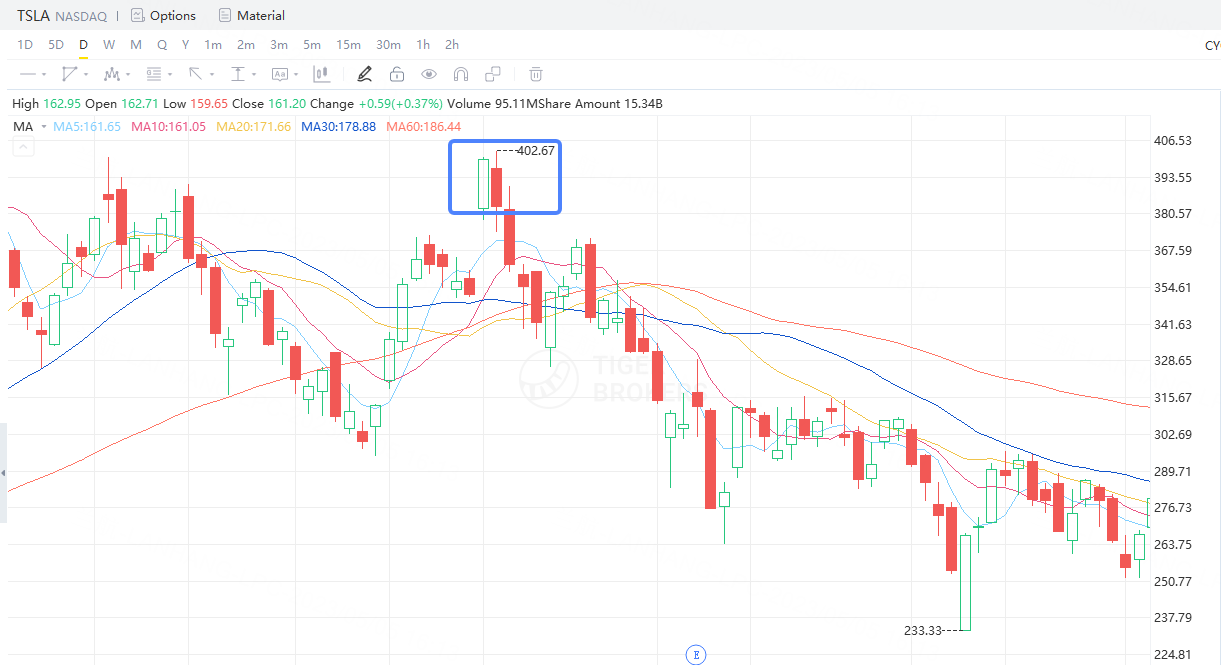This screenshot has height=665, width=1221.
Task: Select the wave pattern drawing tool
Action: click(x=112, y=74)
